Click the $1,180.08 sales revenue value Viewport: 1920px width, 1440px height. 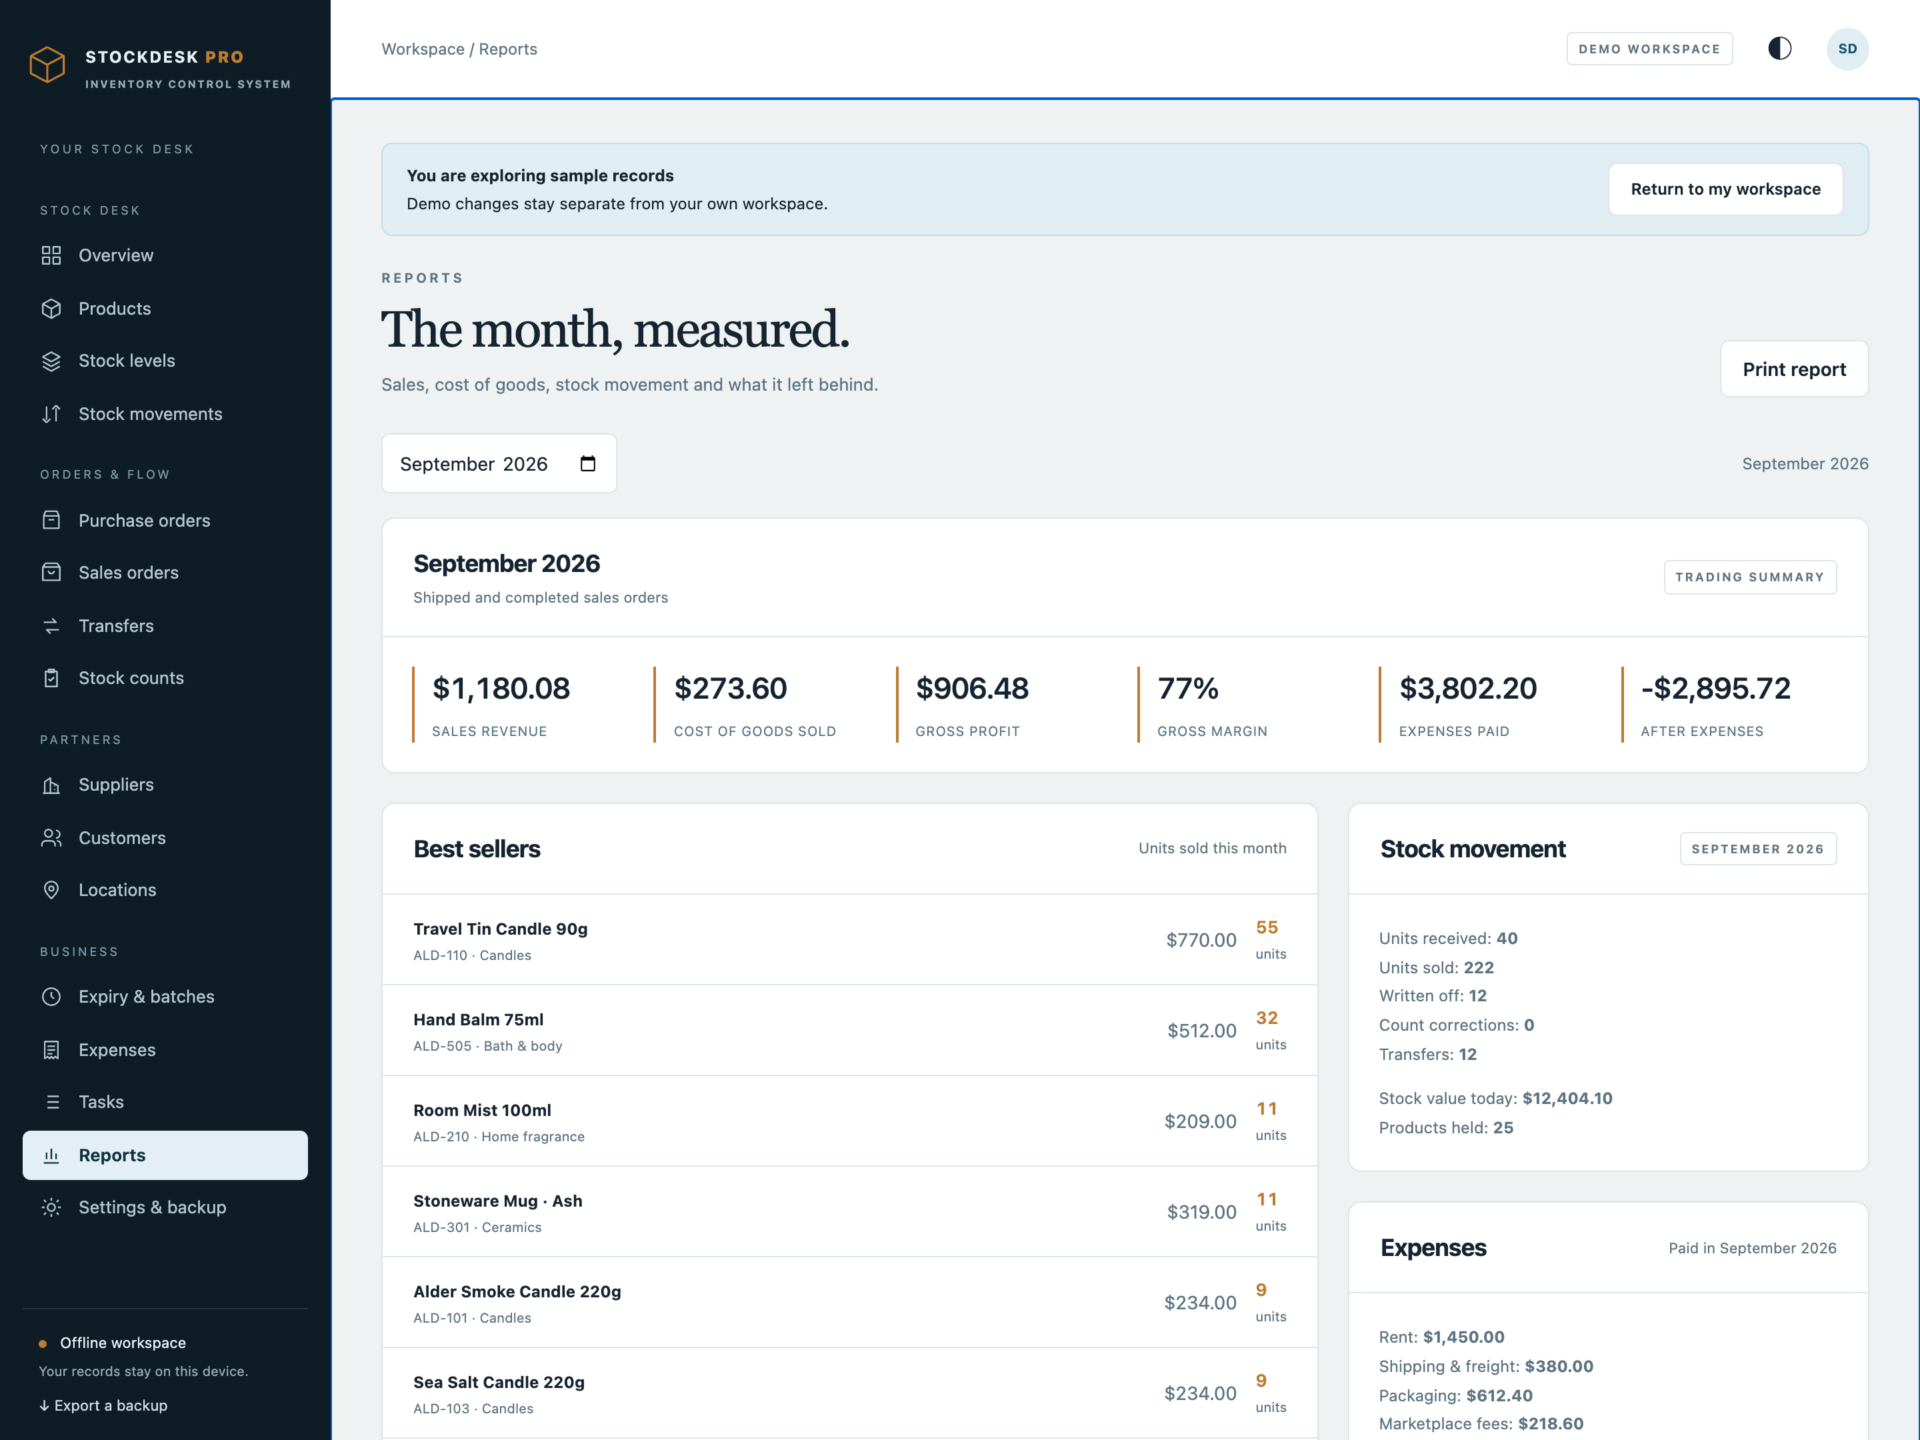(501, 688)
